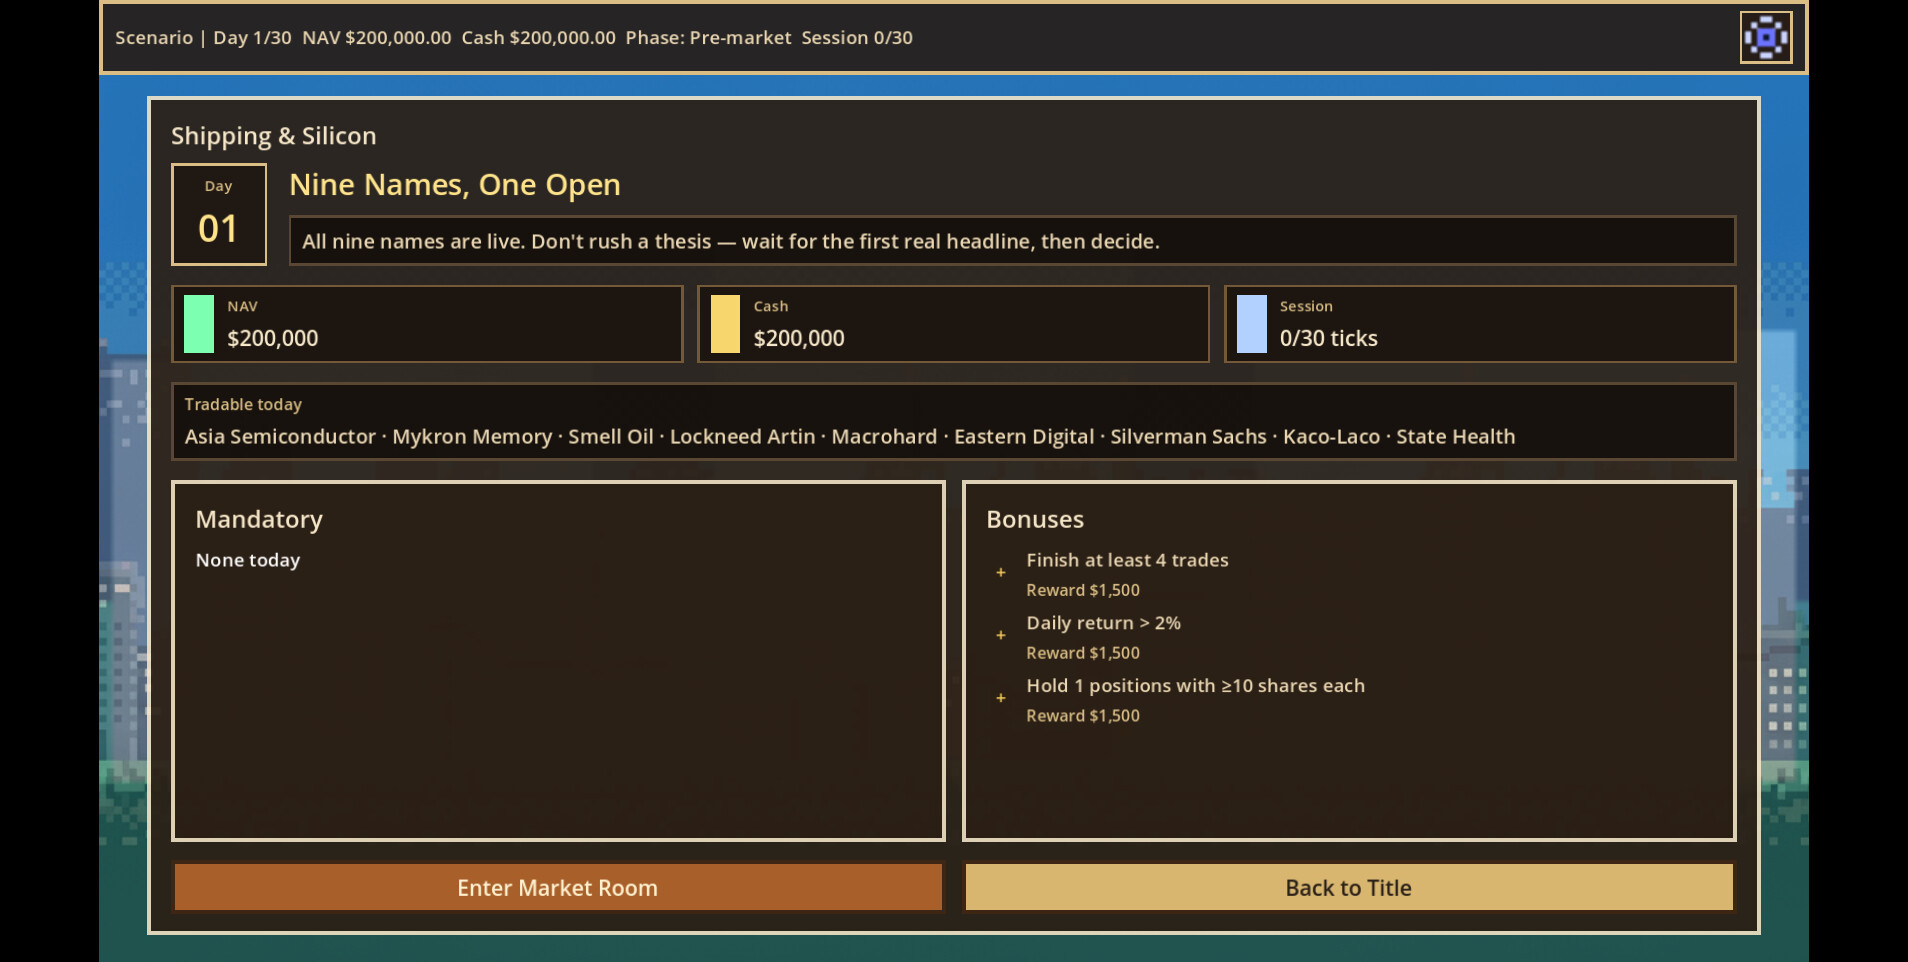The image size is (1908, 962).
Task: Click Day 1/30 in top status bar
Action: 252,38
